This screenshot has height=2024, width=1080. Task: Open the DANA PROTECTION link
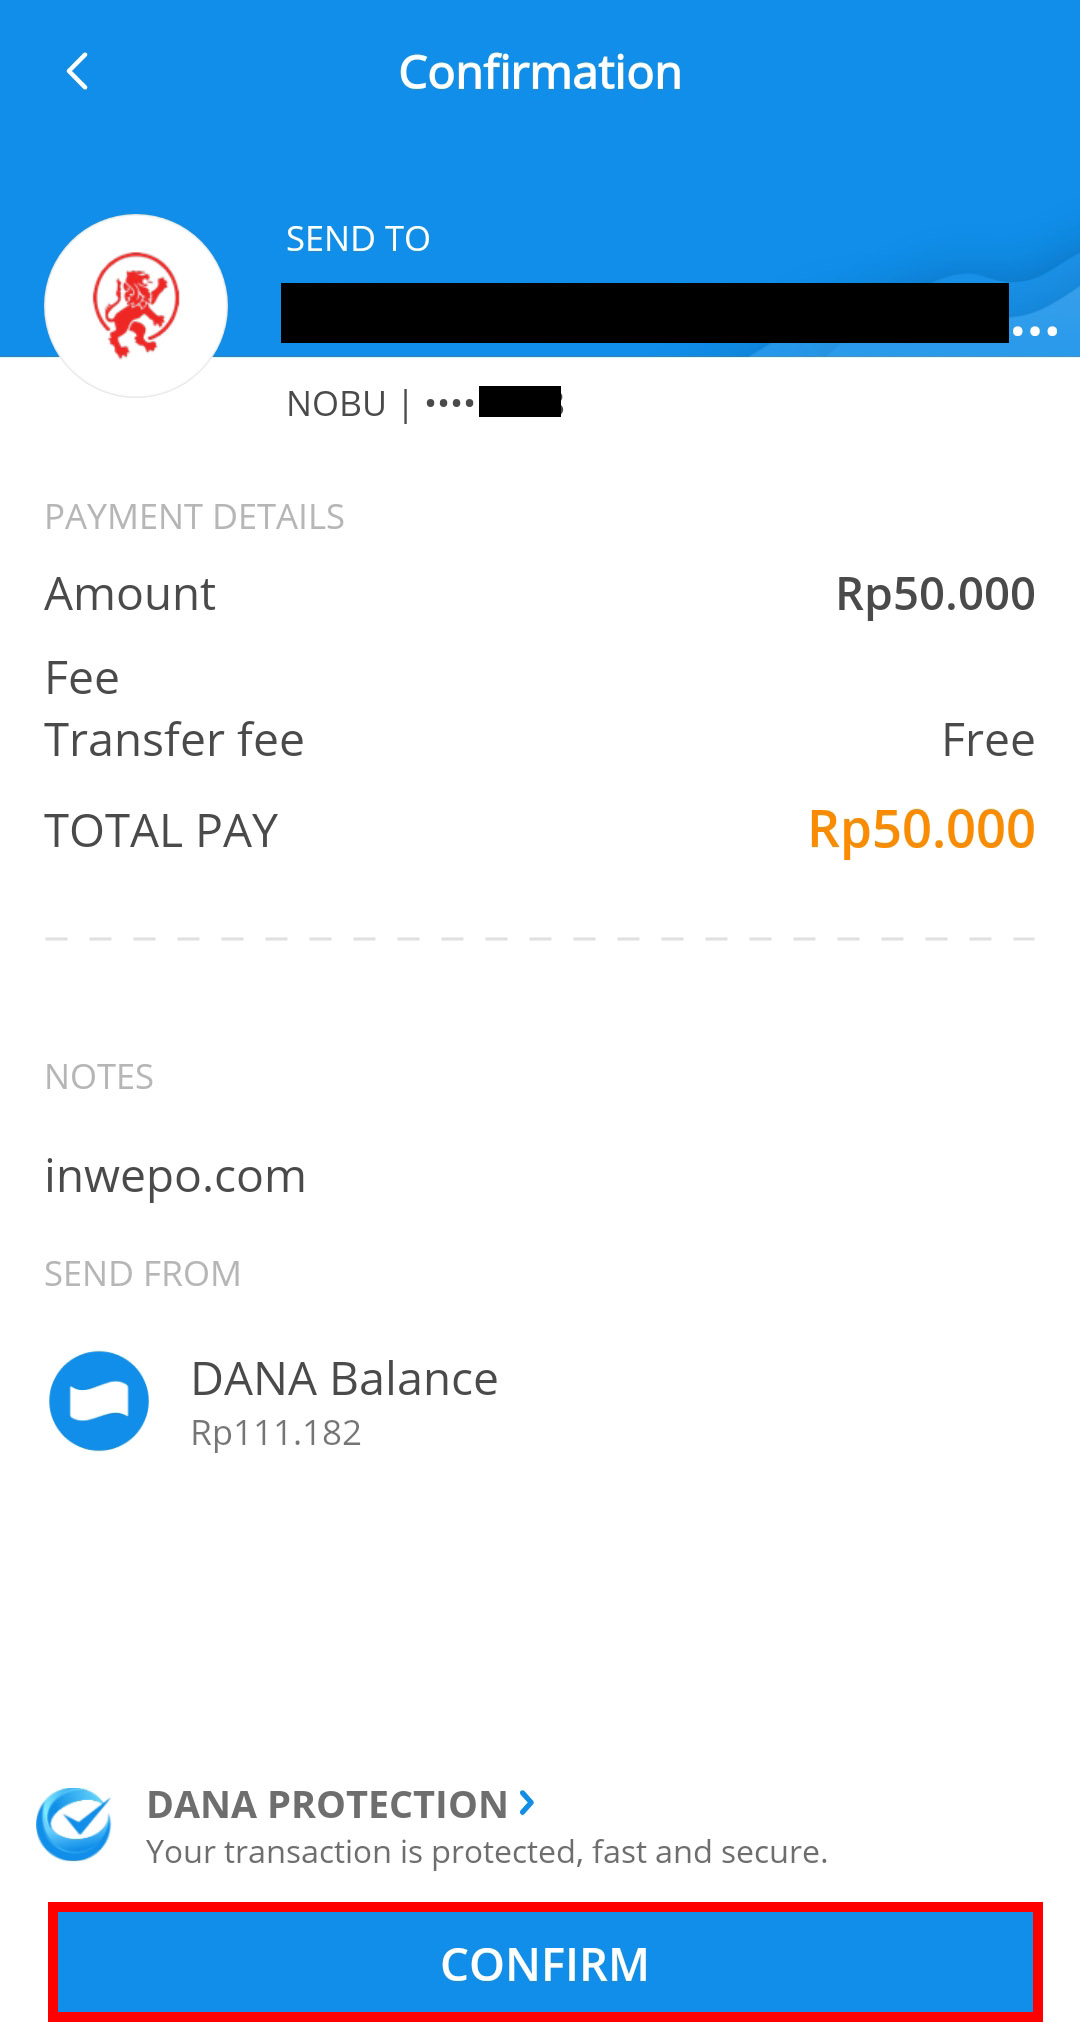point(328,1805)
